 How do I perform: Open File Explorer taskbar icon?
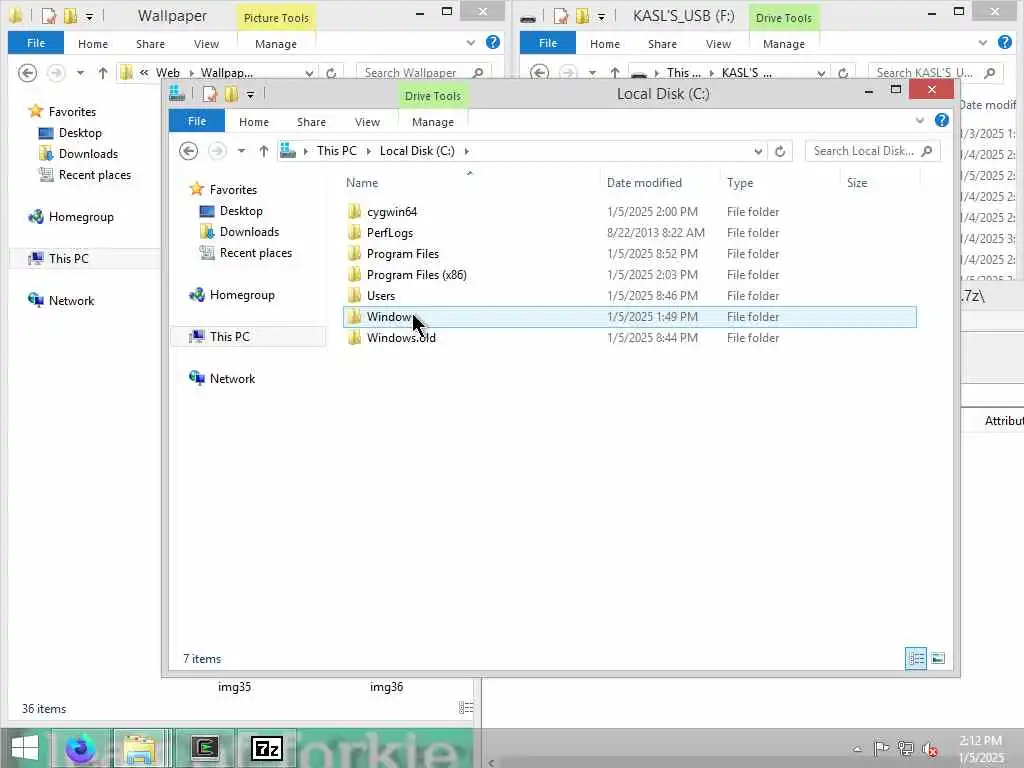(x=141, y=748)
